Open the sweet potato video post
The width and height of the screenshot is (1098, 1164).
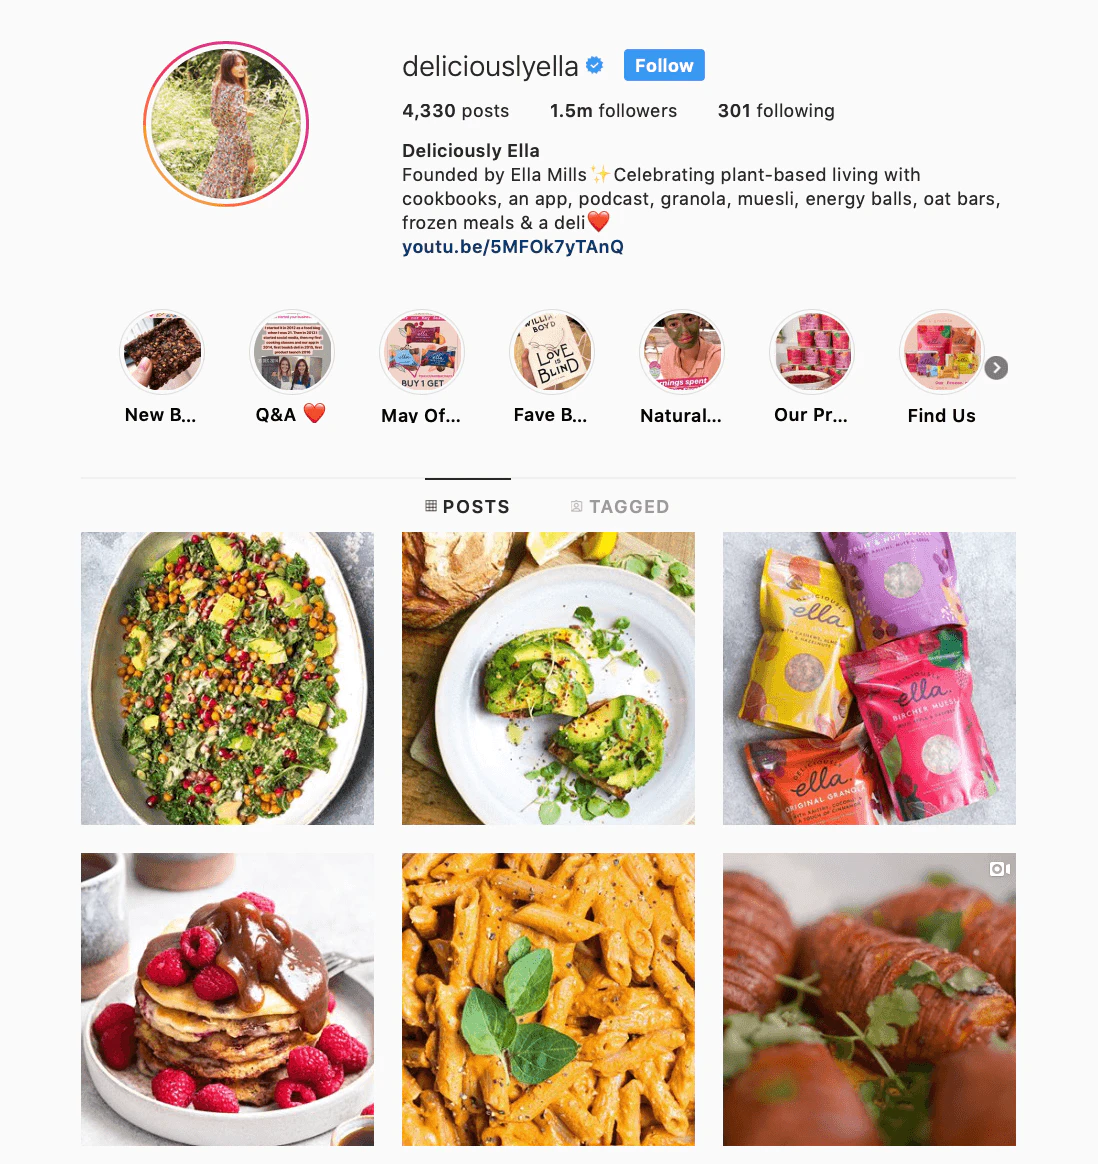point(869,999)
